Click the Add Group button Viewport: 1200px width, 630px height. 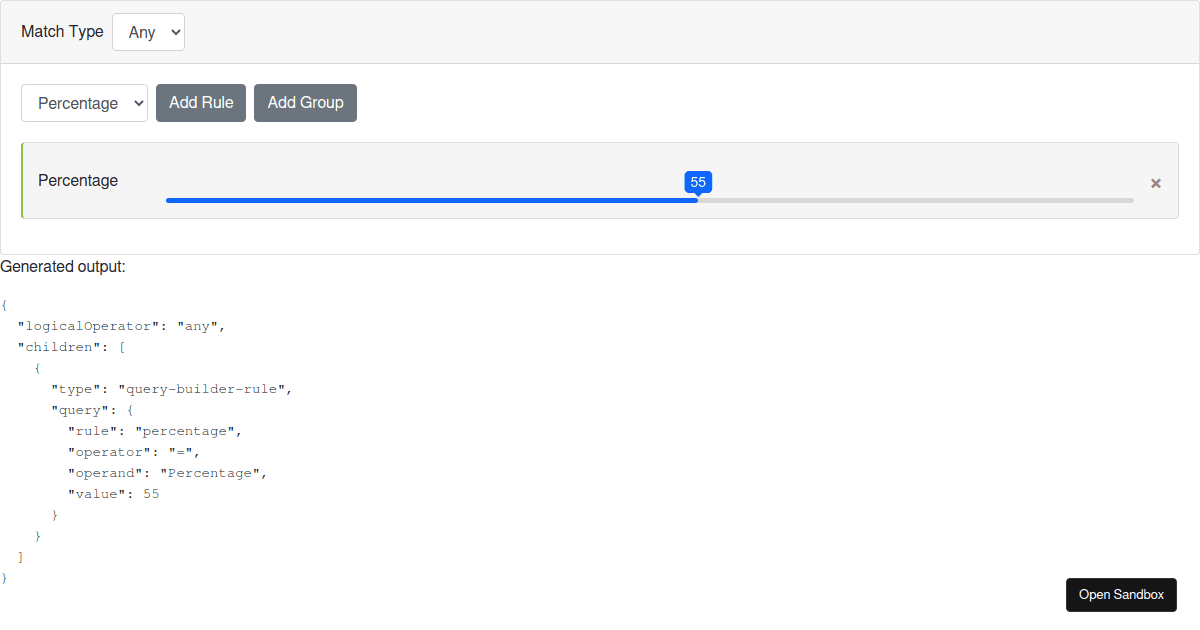[x=305, y=102]
